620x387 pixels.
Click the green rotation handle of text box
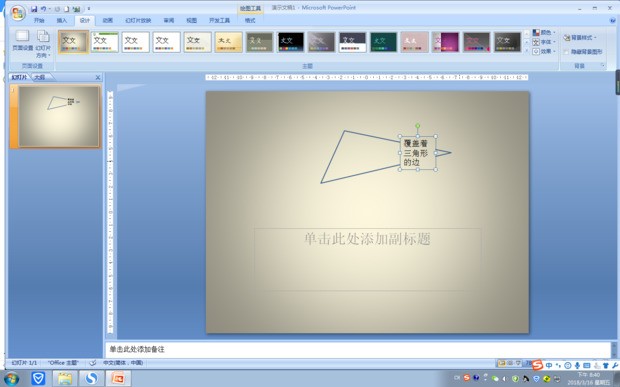point(418,126)
